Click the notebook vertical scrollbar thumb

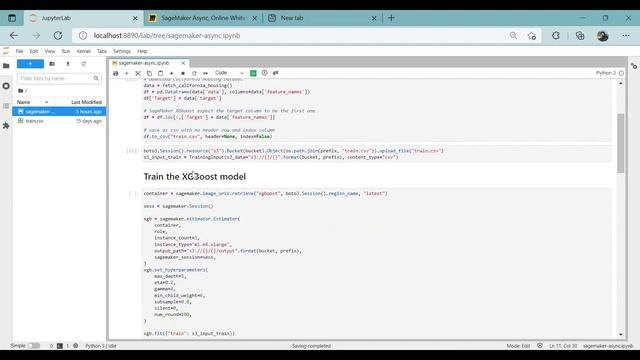click(x=620, y=143)
